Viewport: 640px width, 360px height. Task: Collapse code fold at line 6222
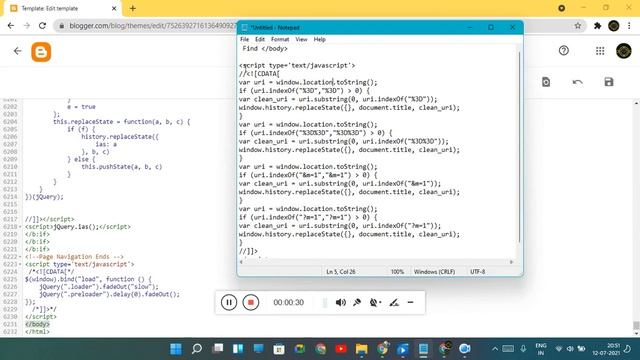[20, 257]
